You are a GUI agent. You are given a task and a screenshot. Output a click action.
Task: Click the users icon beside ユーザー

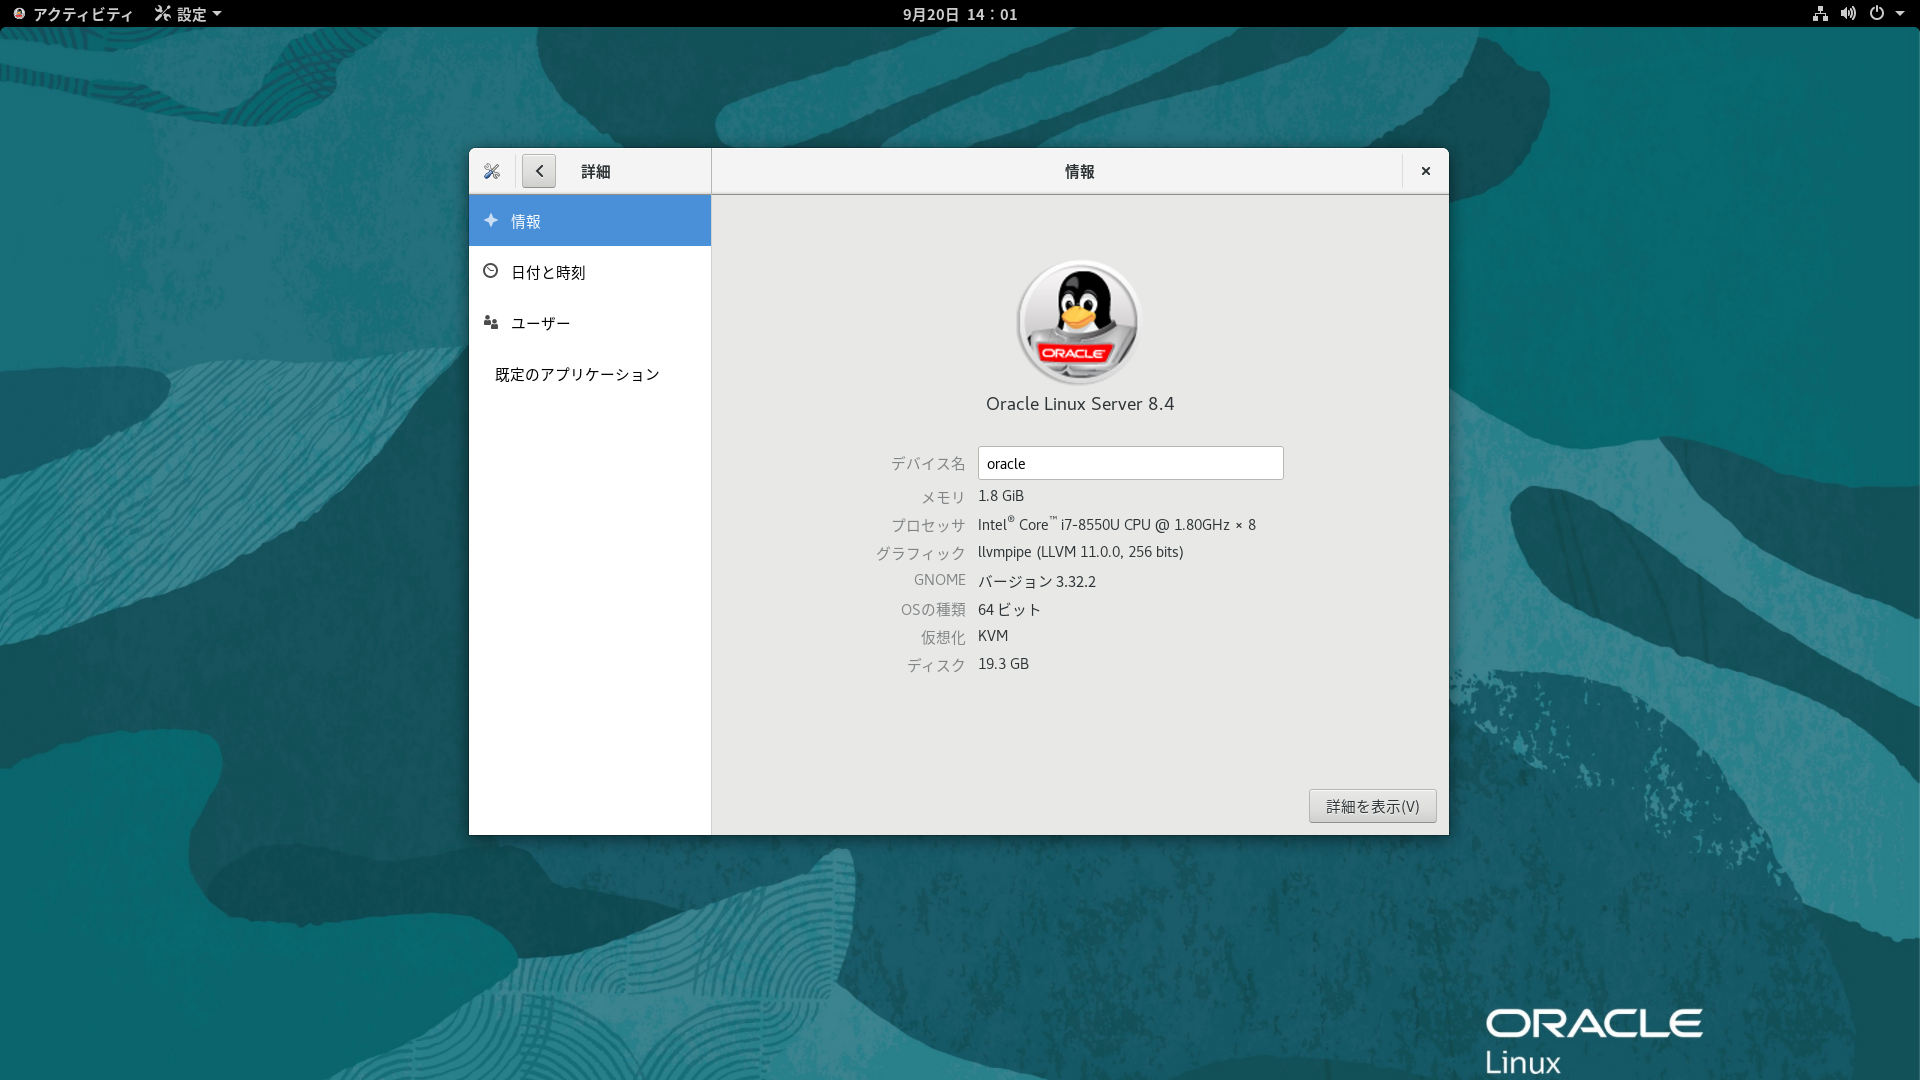(491, 322)
